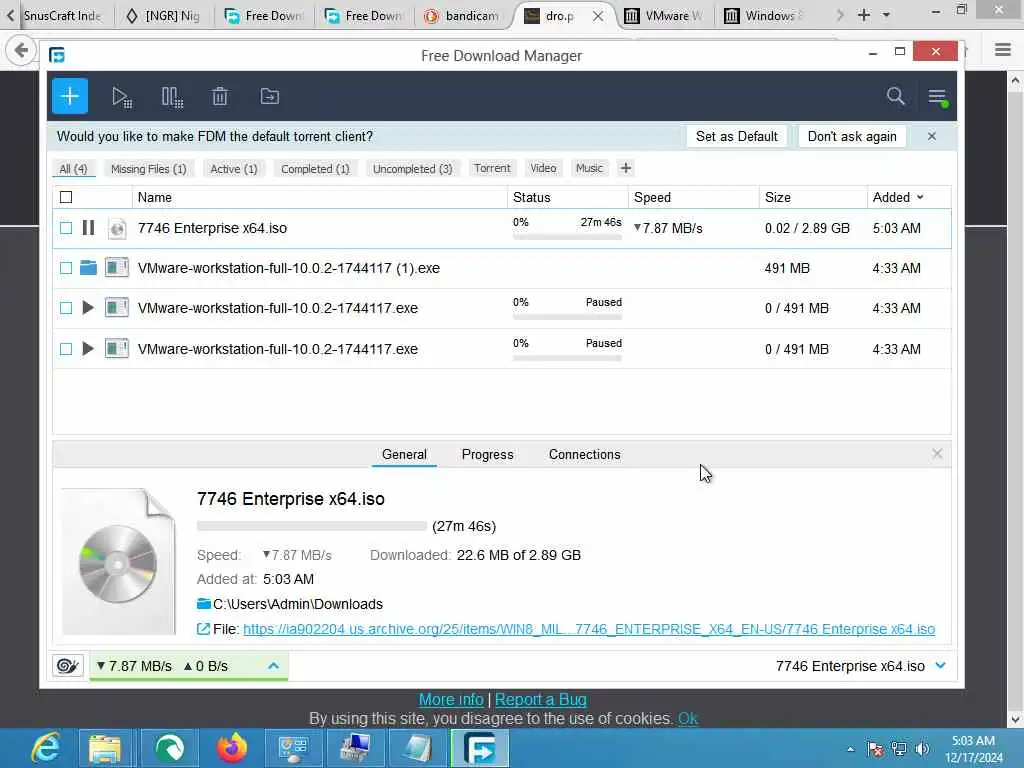This screenshot has width=1024, height=768.
Task: Click the move-to-folder toolbar icon
Action: click(270, 97)
